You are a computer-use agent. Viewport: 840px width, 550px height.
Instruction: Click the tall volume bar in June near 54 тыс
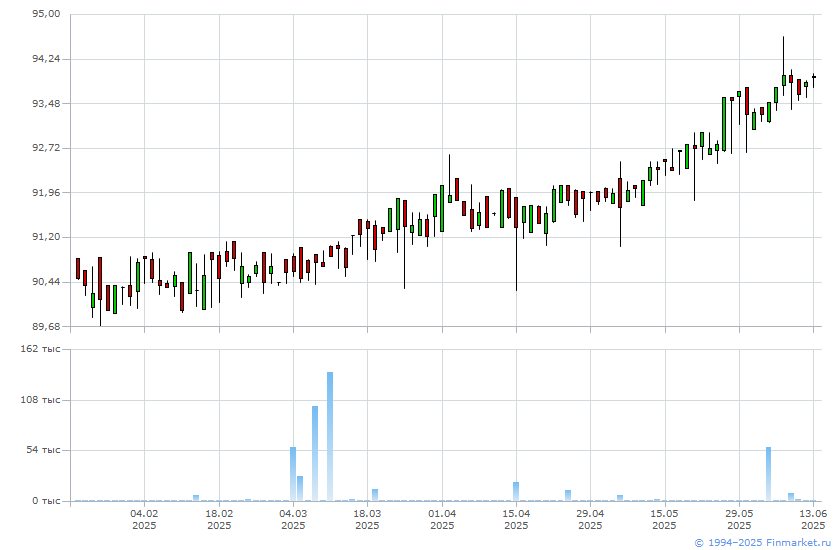(769, 474)
